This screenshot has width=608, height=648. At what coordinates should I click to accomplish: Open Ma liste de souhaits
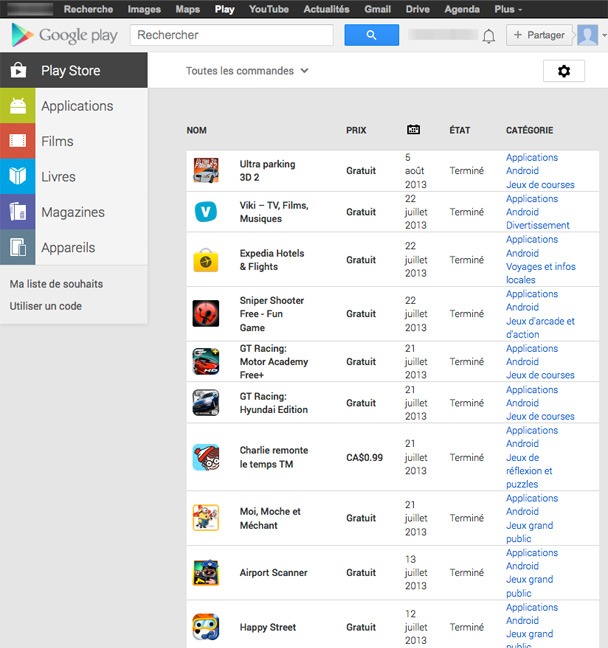tap(56, 284)
